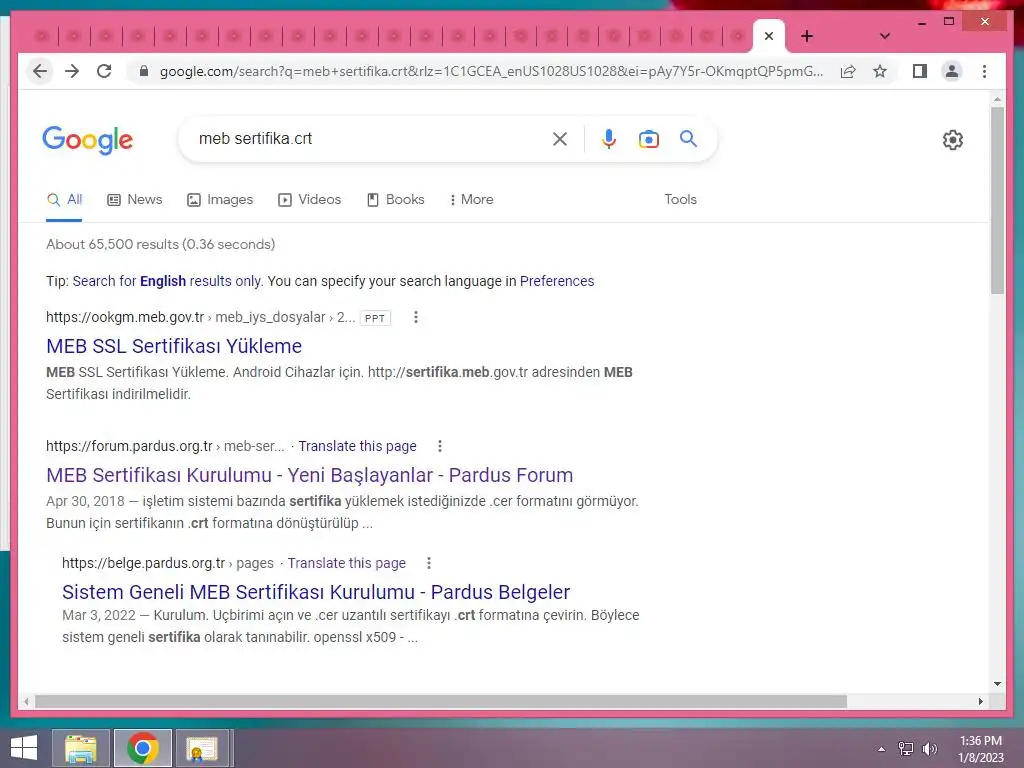Search by image with camera icon
The width and height of the screenshot is (1024, 768).
tap(648, 139)
